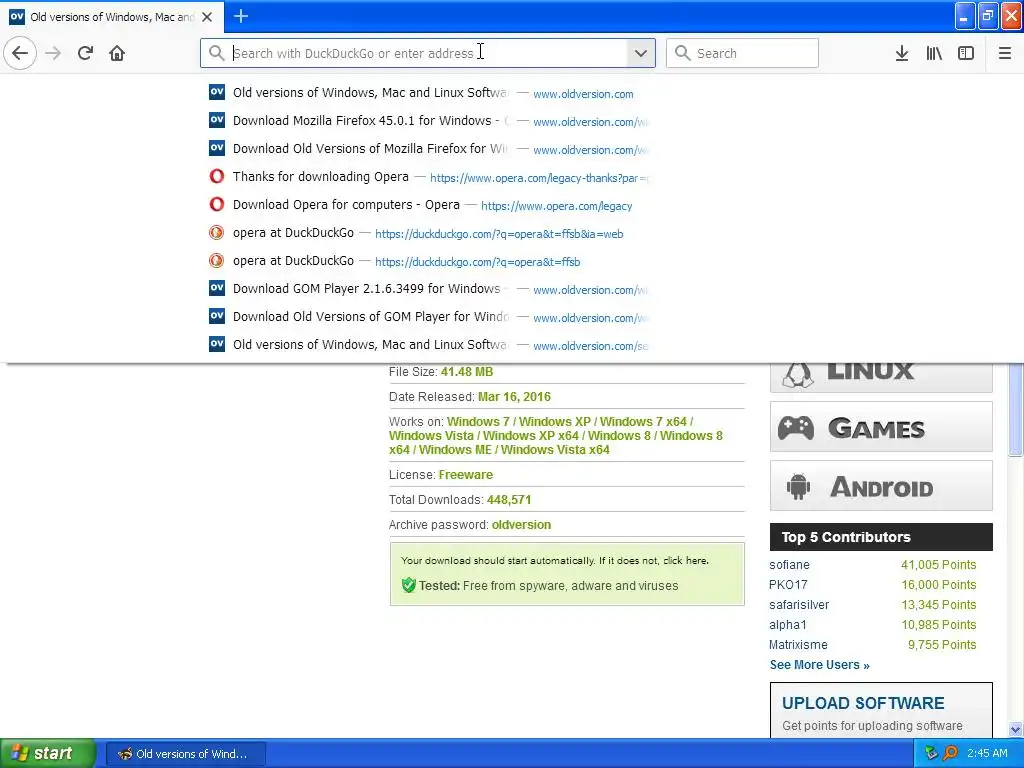Viewport: 1024px width, 768px height.
Task: Click the Opera logo beside Download Opera for computers
Action: coord(217,204)
